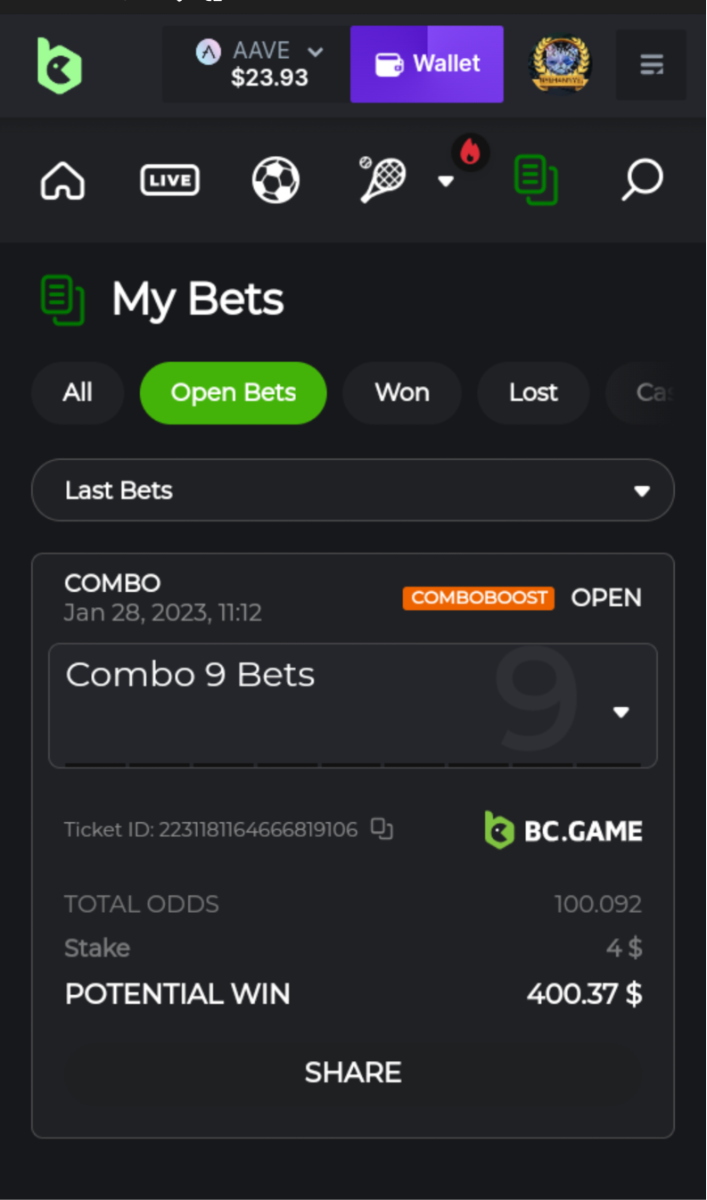The image size is (707, 1200).
Task: Switch to the Won bets tab
Action: coord(402,393)
